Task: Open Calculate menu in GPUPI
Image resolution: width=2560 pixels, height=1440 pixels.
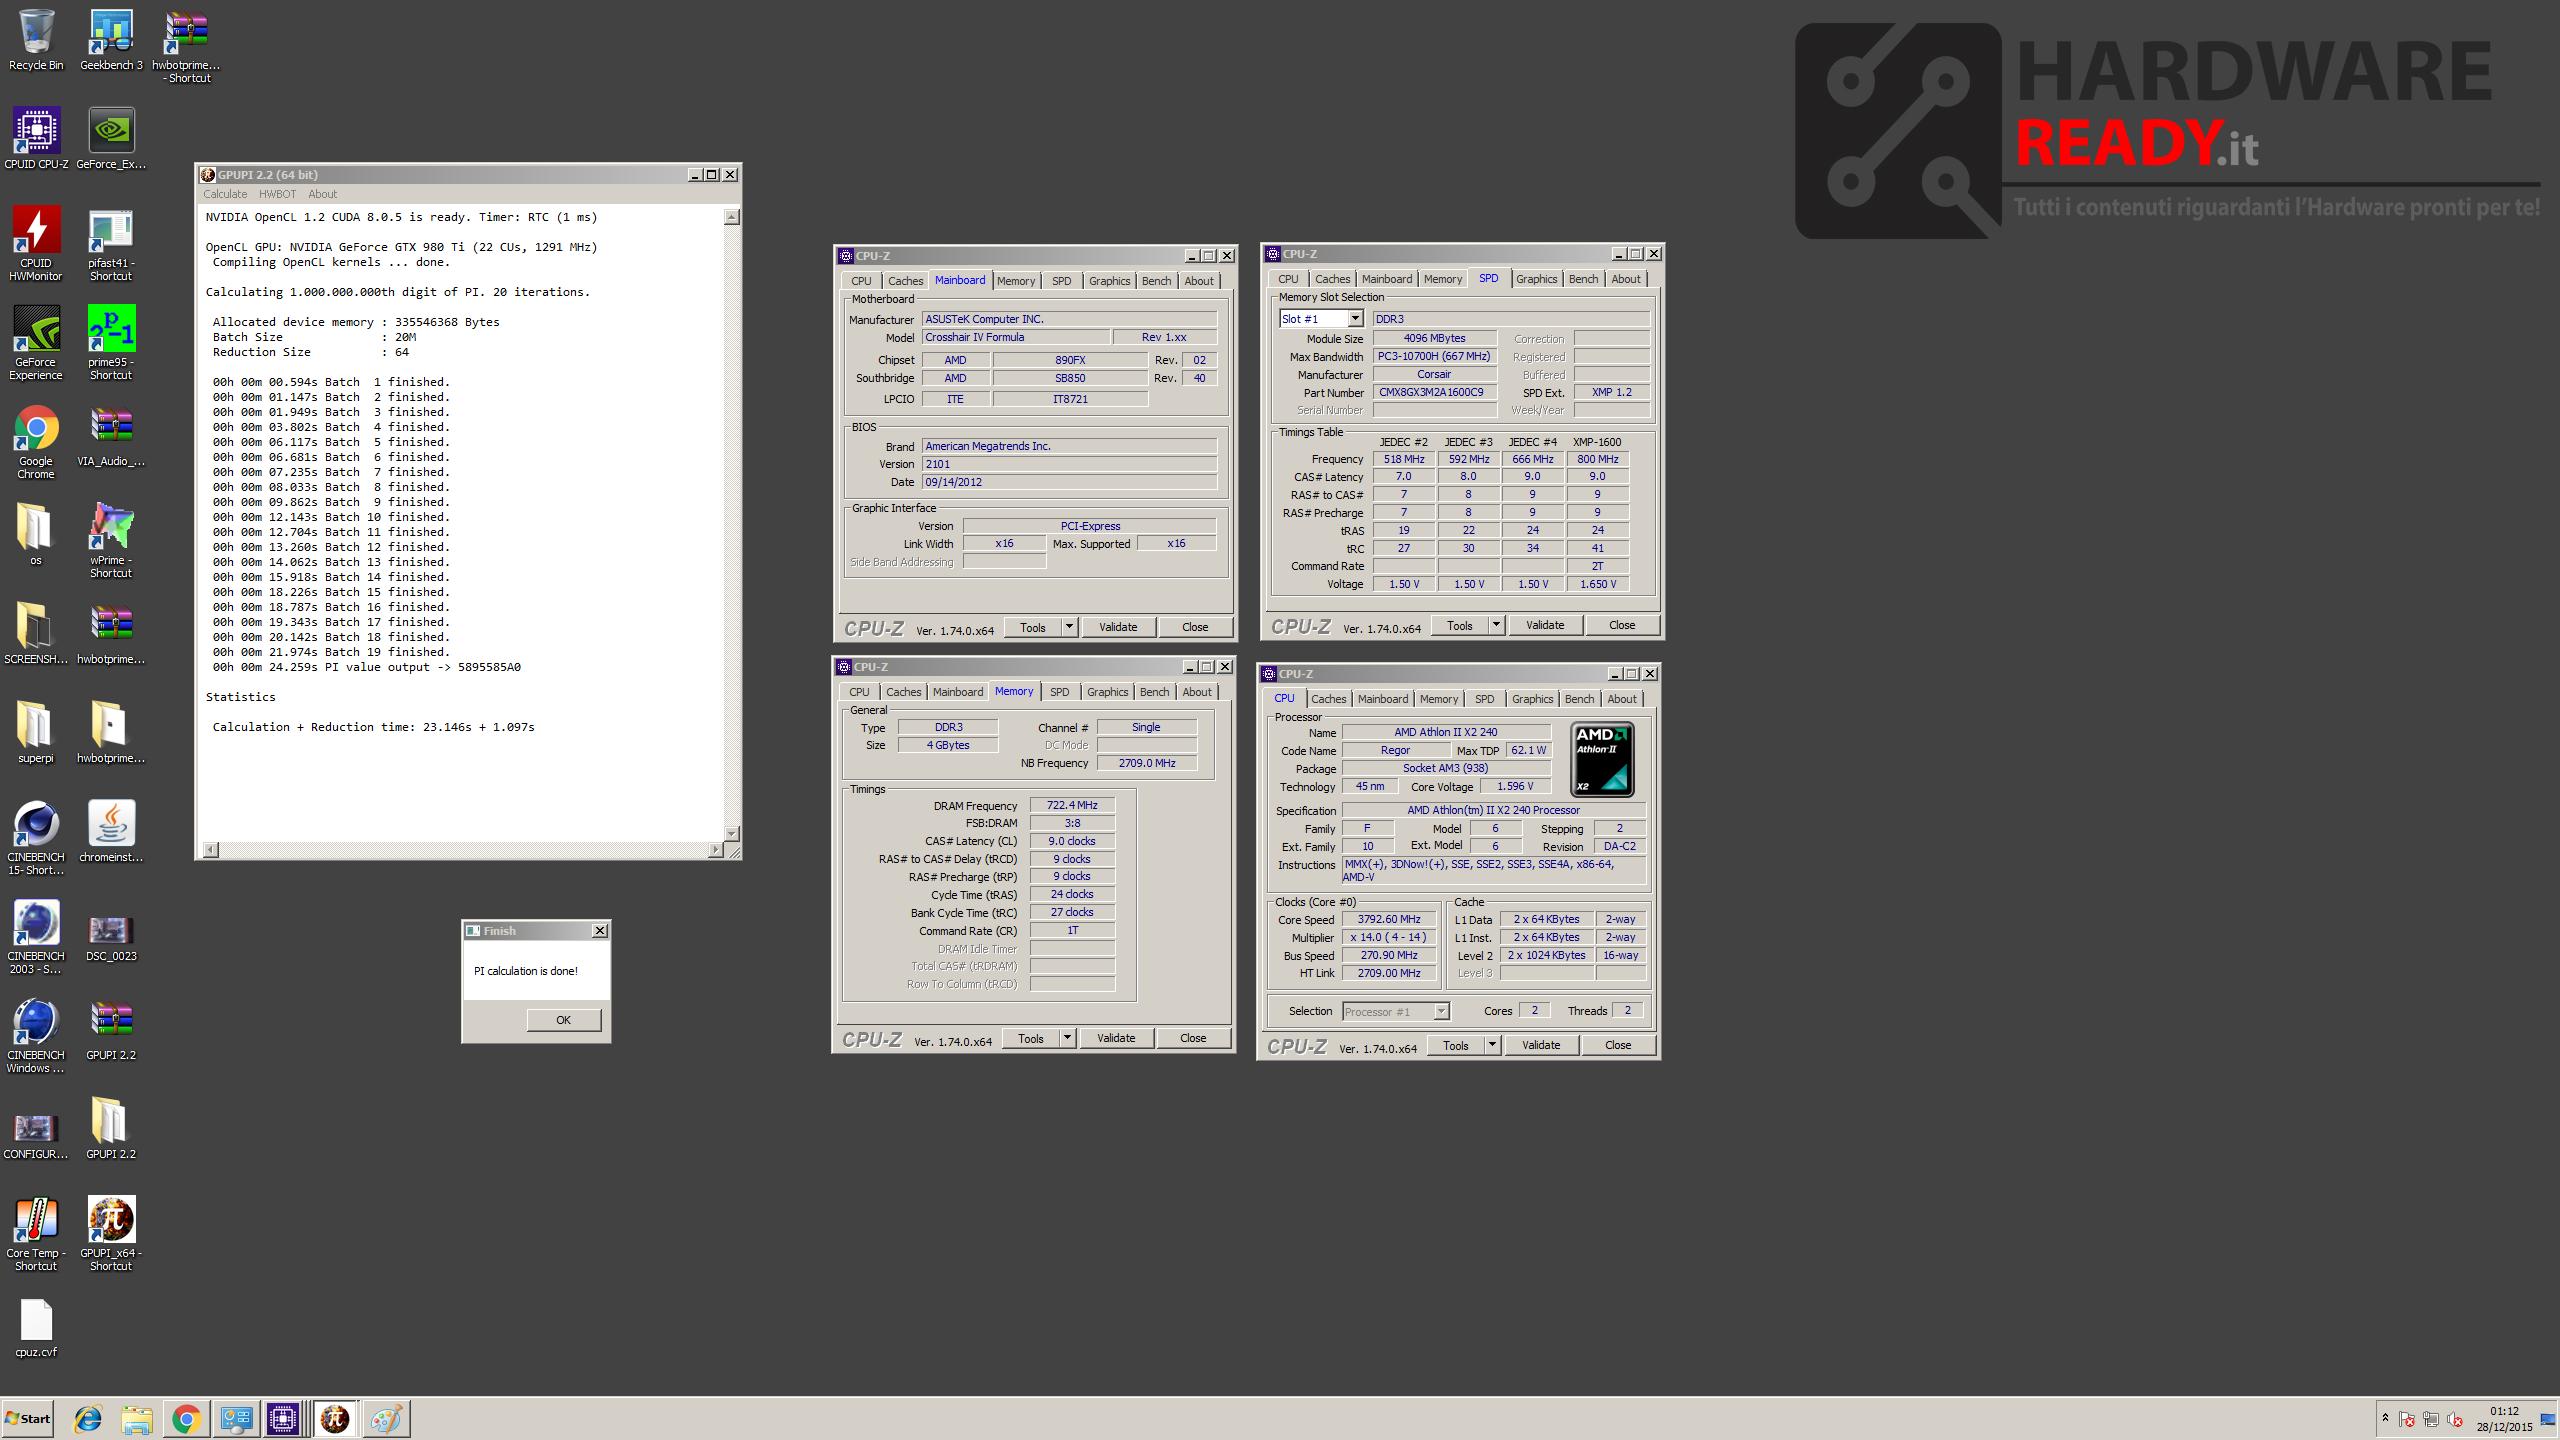Action: point(225,194)
